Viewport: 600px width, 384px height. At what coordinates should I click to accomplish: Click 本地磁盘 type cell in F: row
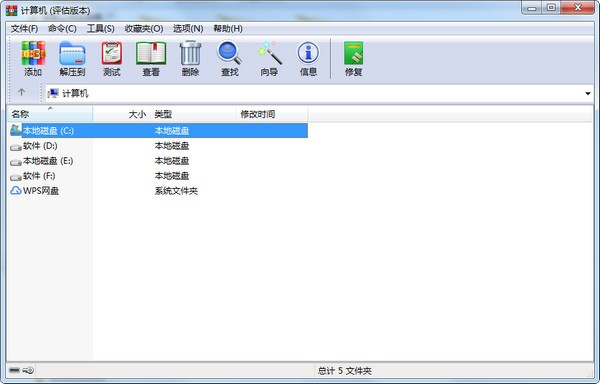click(x=172, y=176)
